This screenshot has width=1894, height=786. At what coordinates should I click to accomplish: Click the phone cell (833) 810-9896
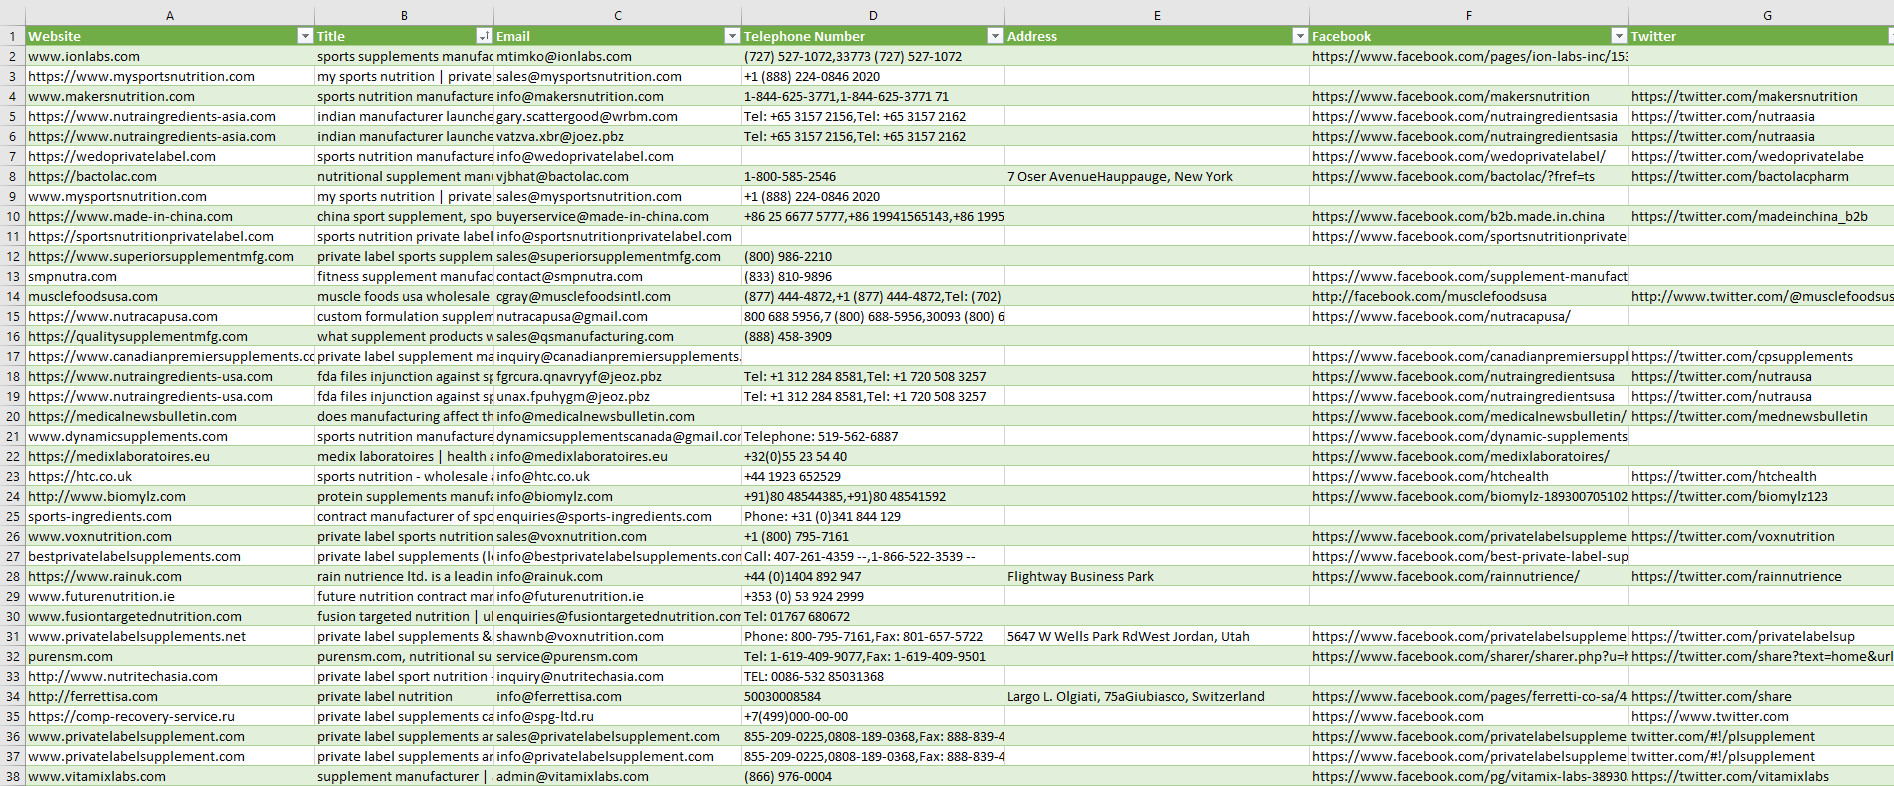tap(873, 276)
